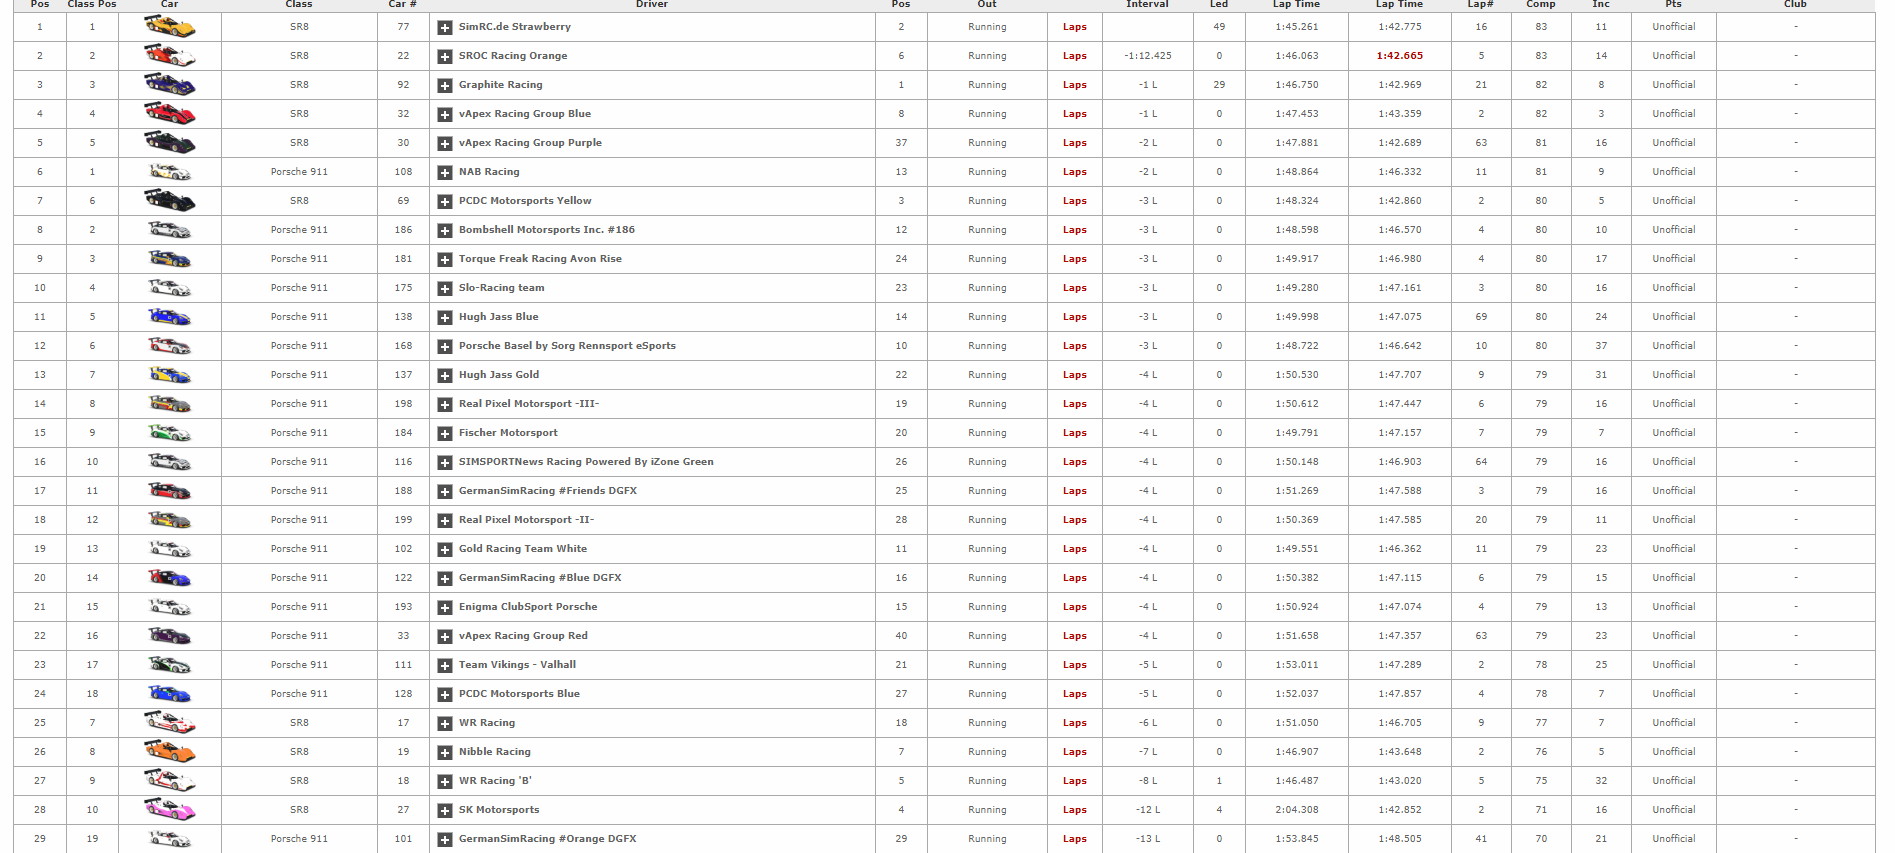Expand NAB Racing team row
This screenshot has height=853, width=1895.
[445, 173]
